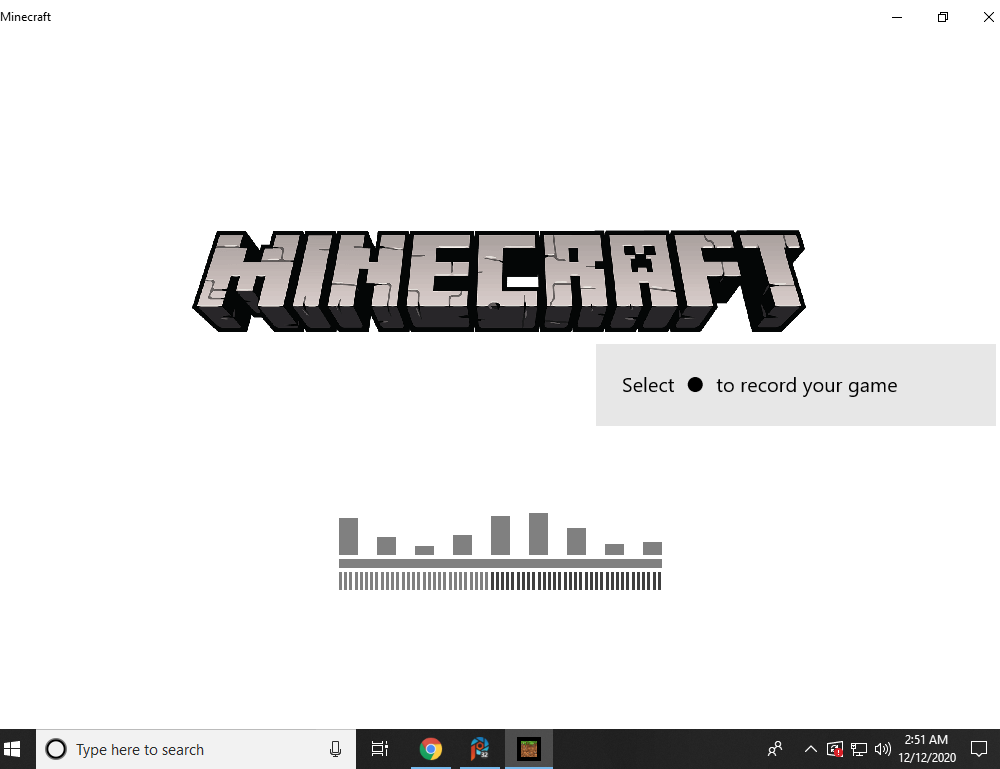1000x769 pixels.
Task: Open the People icon in the system tray
Action: click(775, 749)
